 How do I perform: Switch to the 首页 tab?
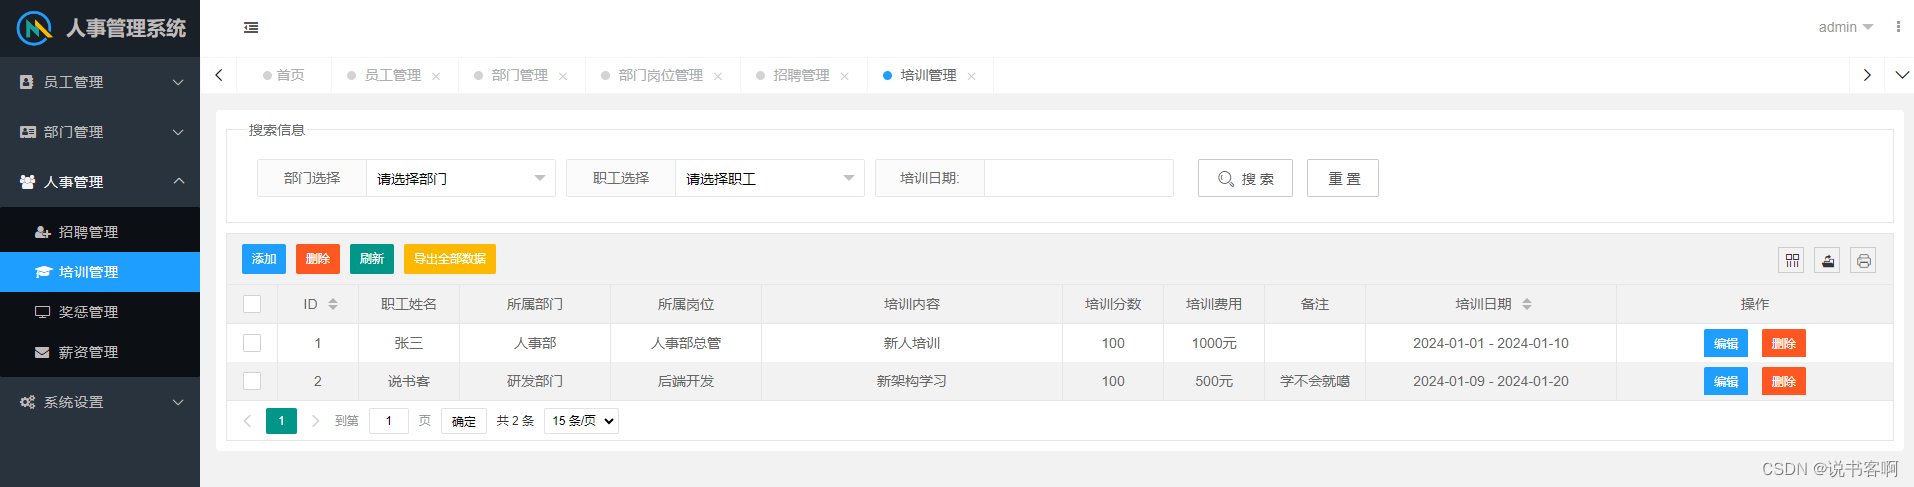284,75
